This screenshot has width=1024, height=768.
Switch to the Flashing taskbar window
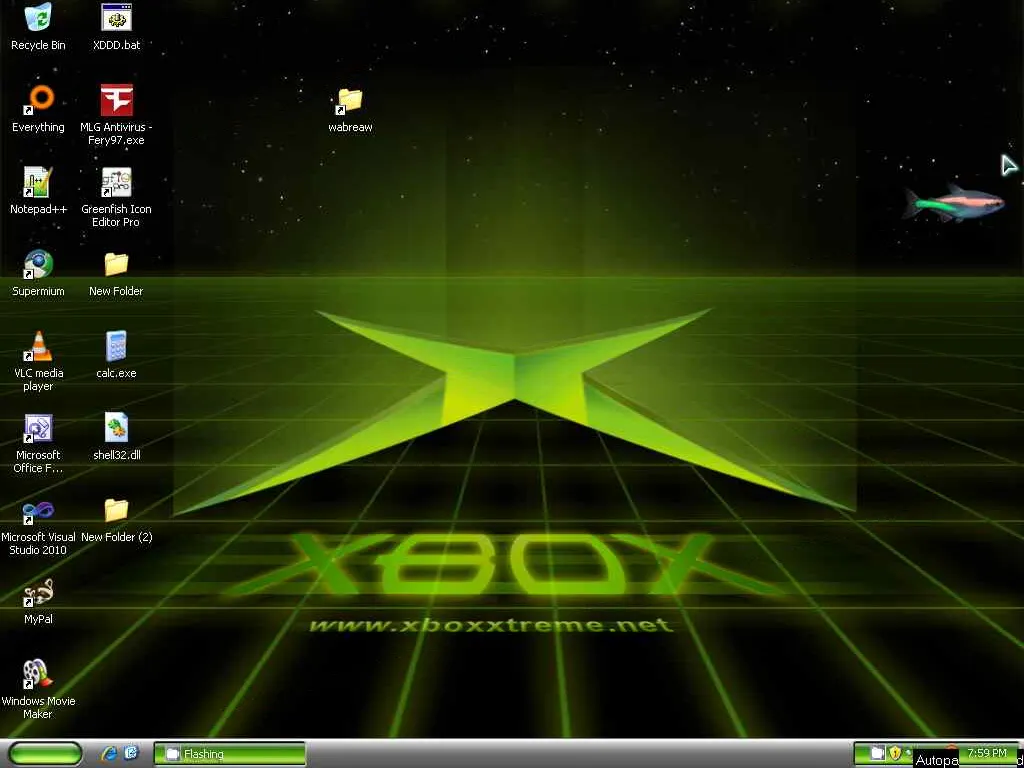(230, 754)
